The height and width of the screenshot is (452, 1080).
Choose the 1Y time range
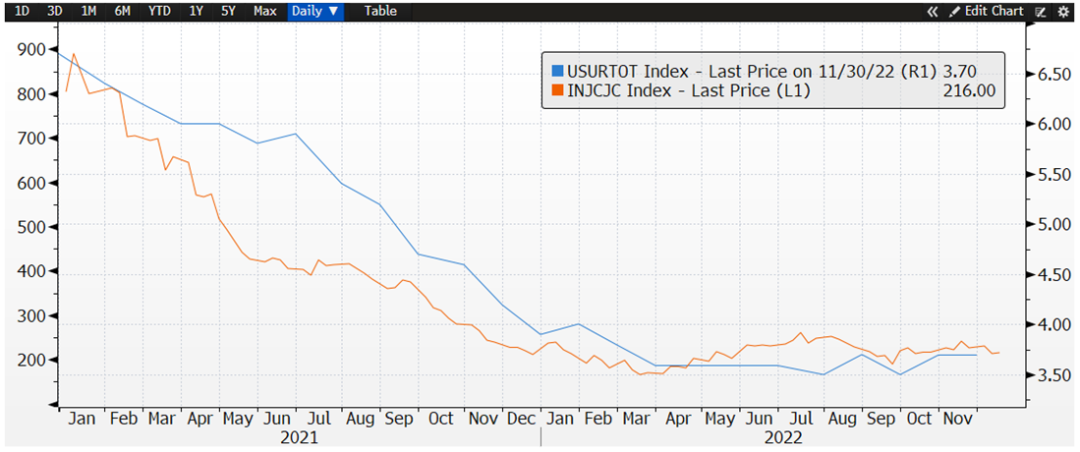coord(196,11)
